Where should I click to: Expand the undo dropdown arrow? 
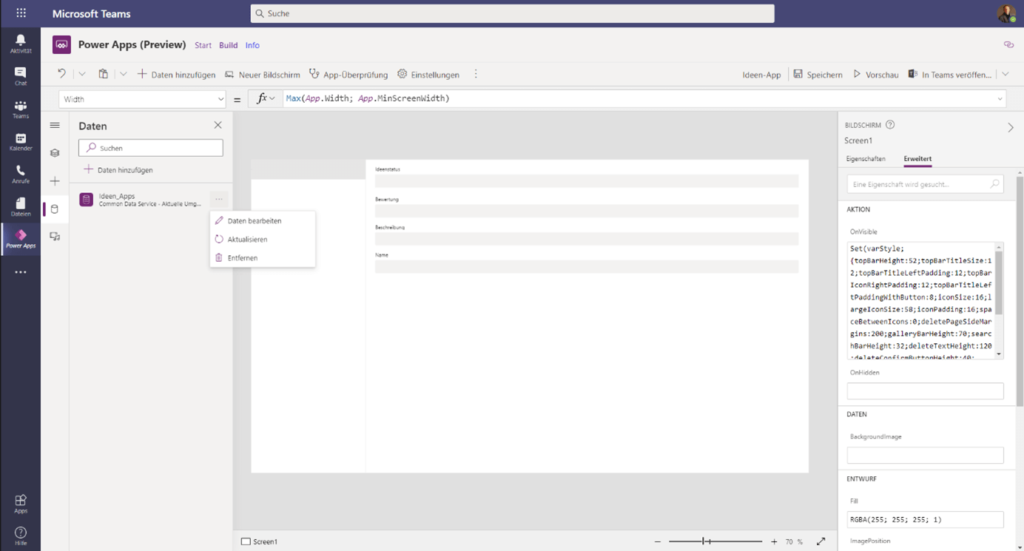(x=82, y=74)
